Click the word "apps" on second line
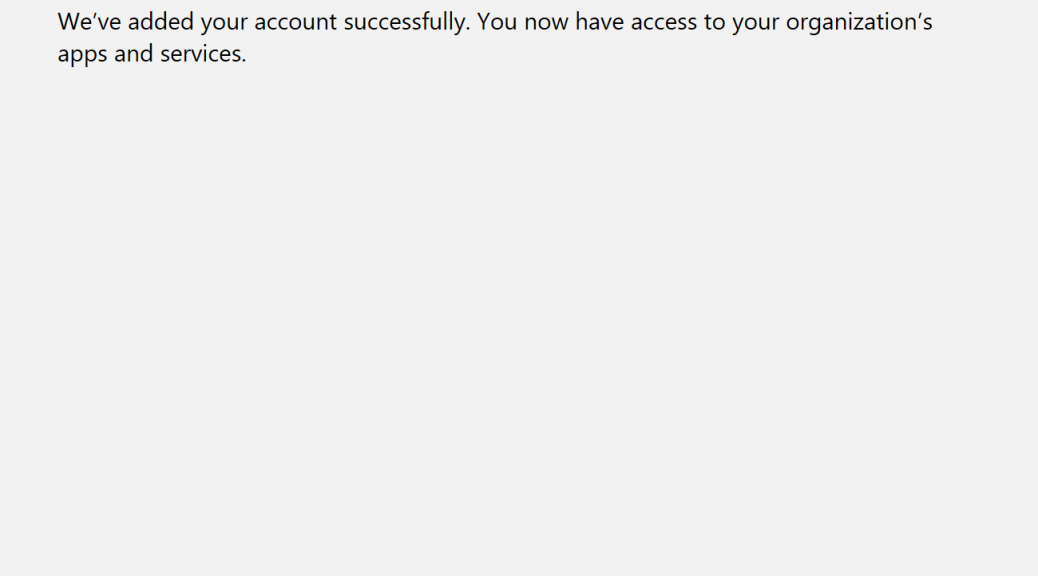 (x=82, y=56)
